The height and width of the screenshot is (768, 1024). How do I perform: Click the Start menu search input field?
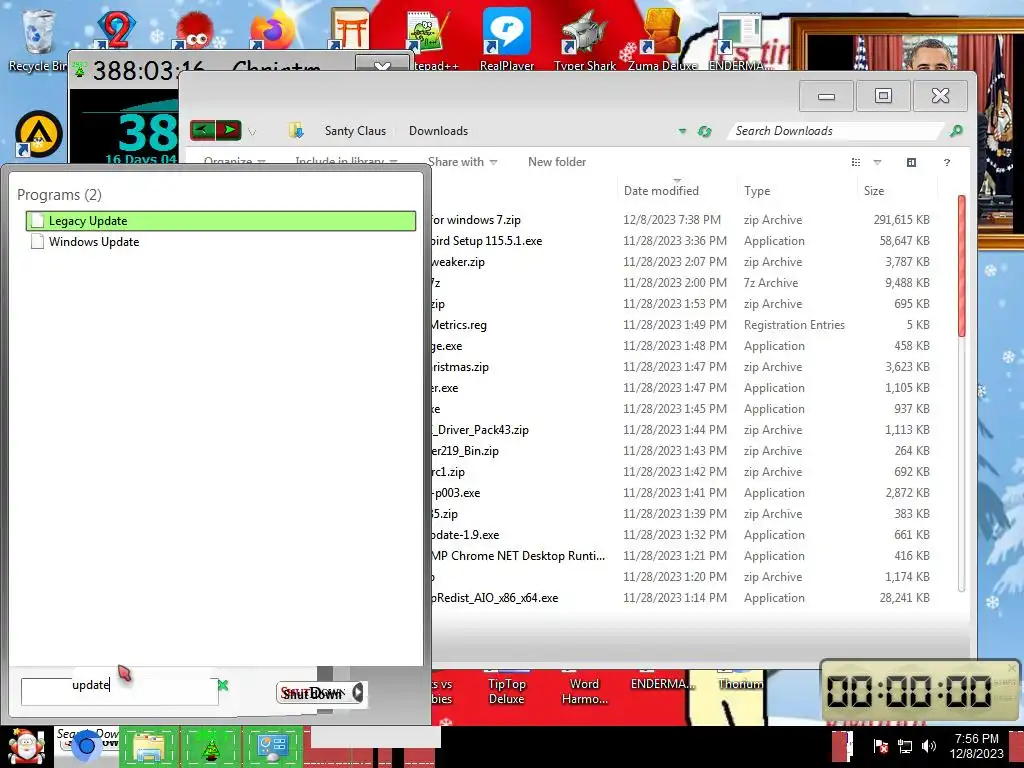click(x=120, y=691)
